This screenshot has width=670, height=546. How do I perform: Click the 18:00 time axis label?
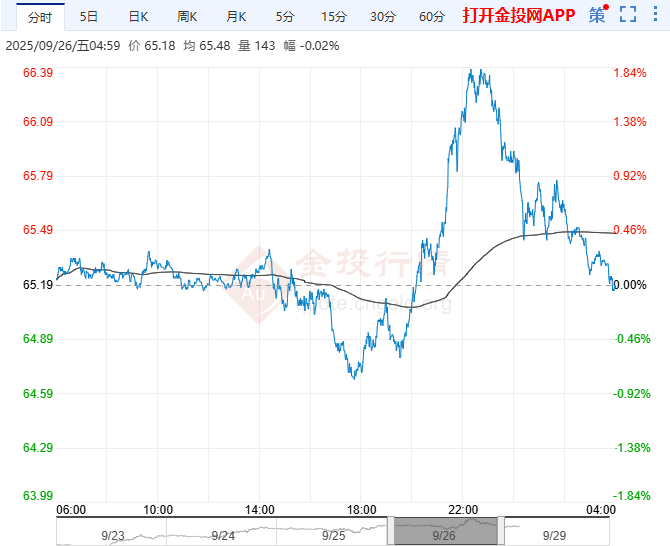click(x=361, y=510)
